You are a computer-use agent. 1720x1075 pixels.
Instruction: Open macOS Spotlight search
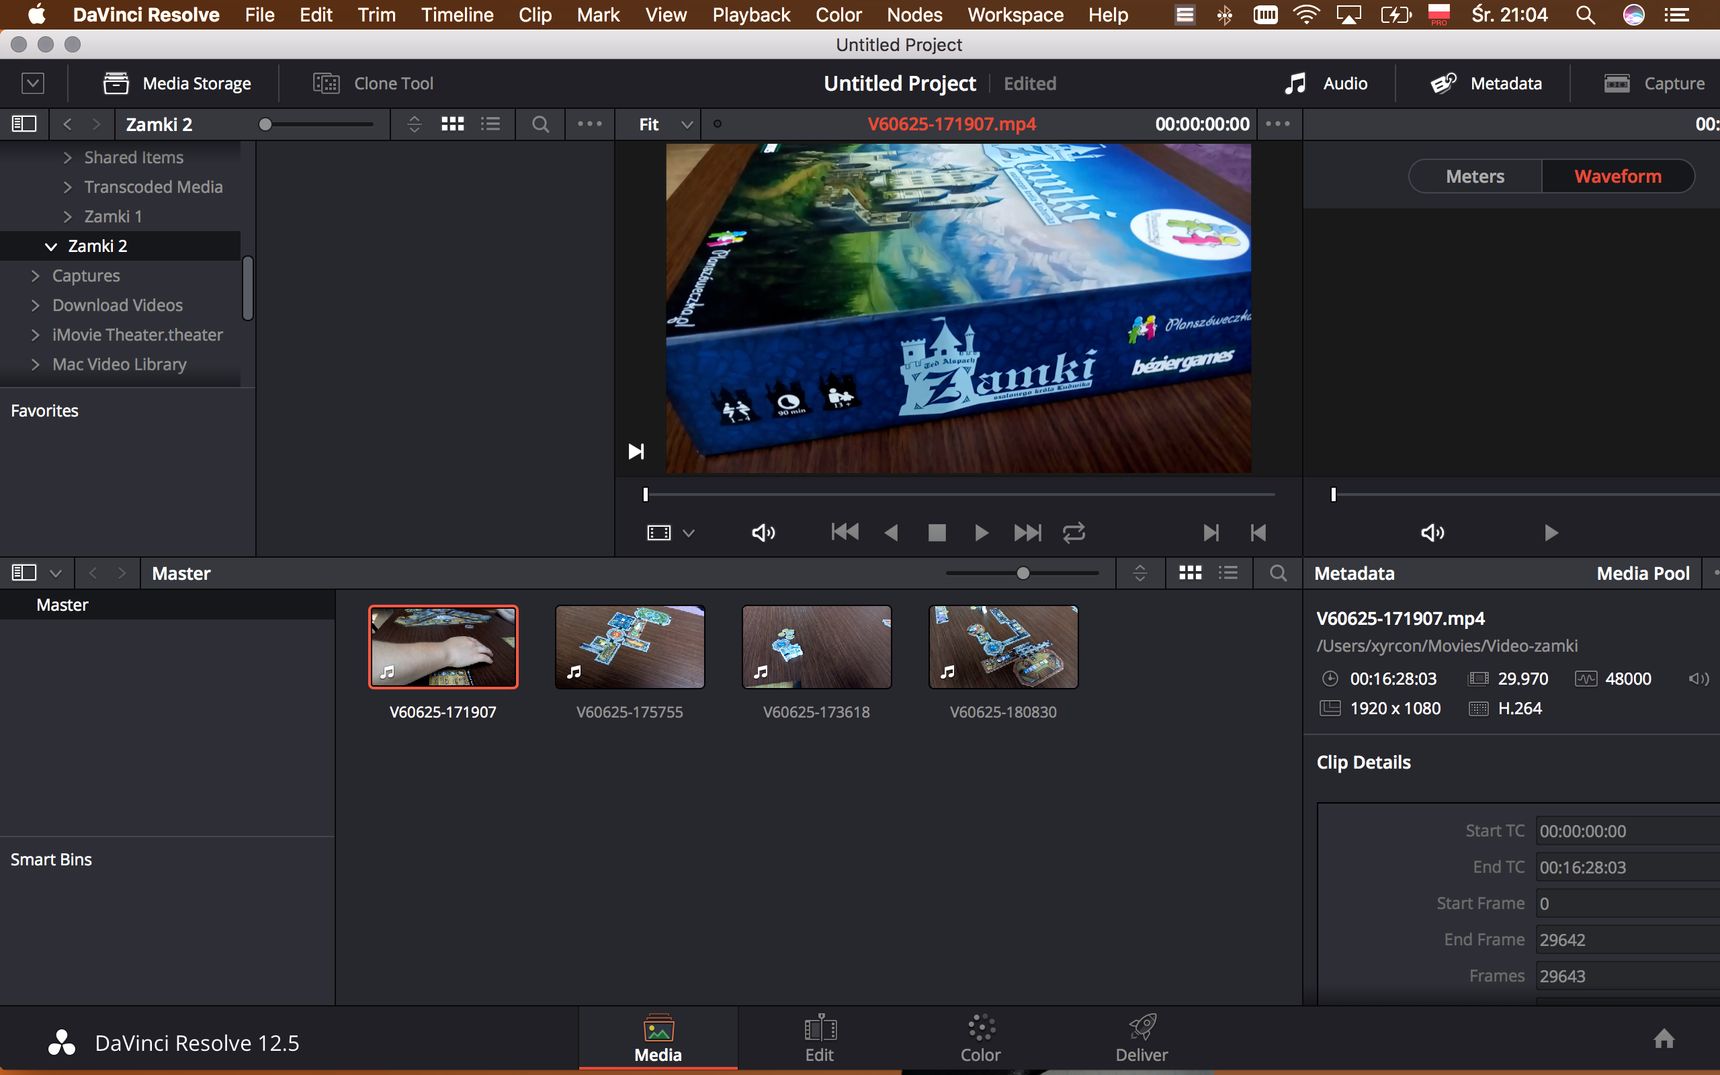click(1585, 15)
